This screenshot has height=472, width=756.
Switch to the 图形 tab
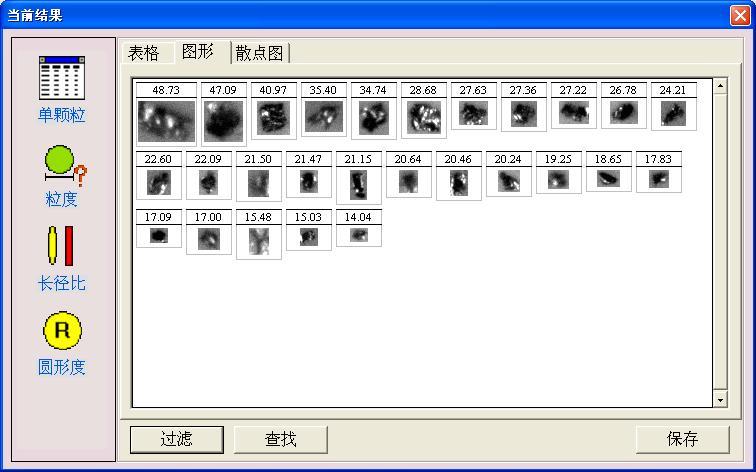[x=202, y=52]
